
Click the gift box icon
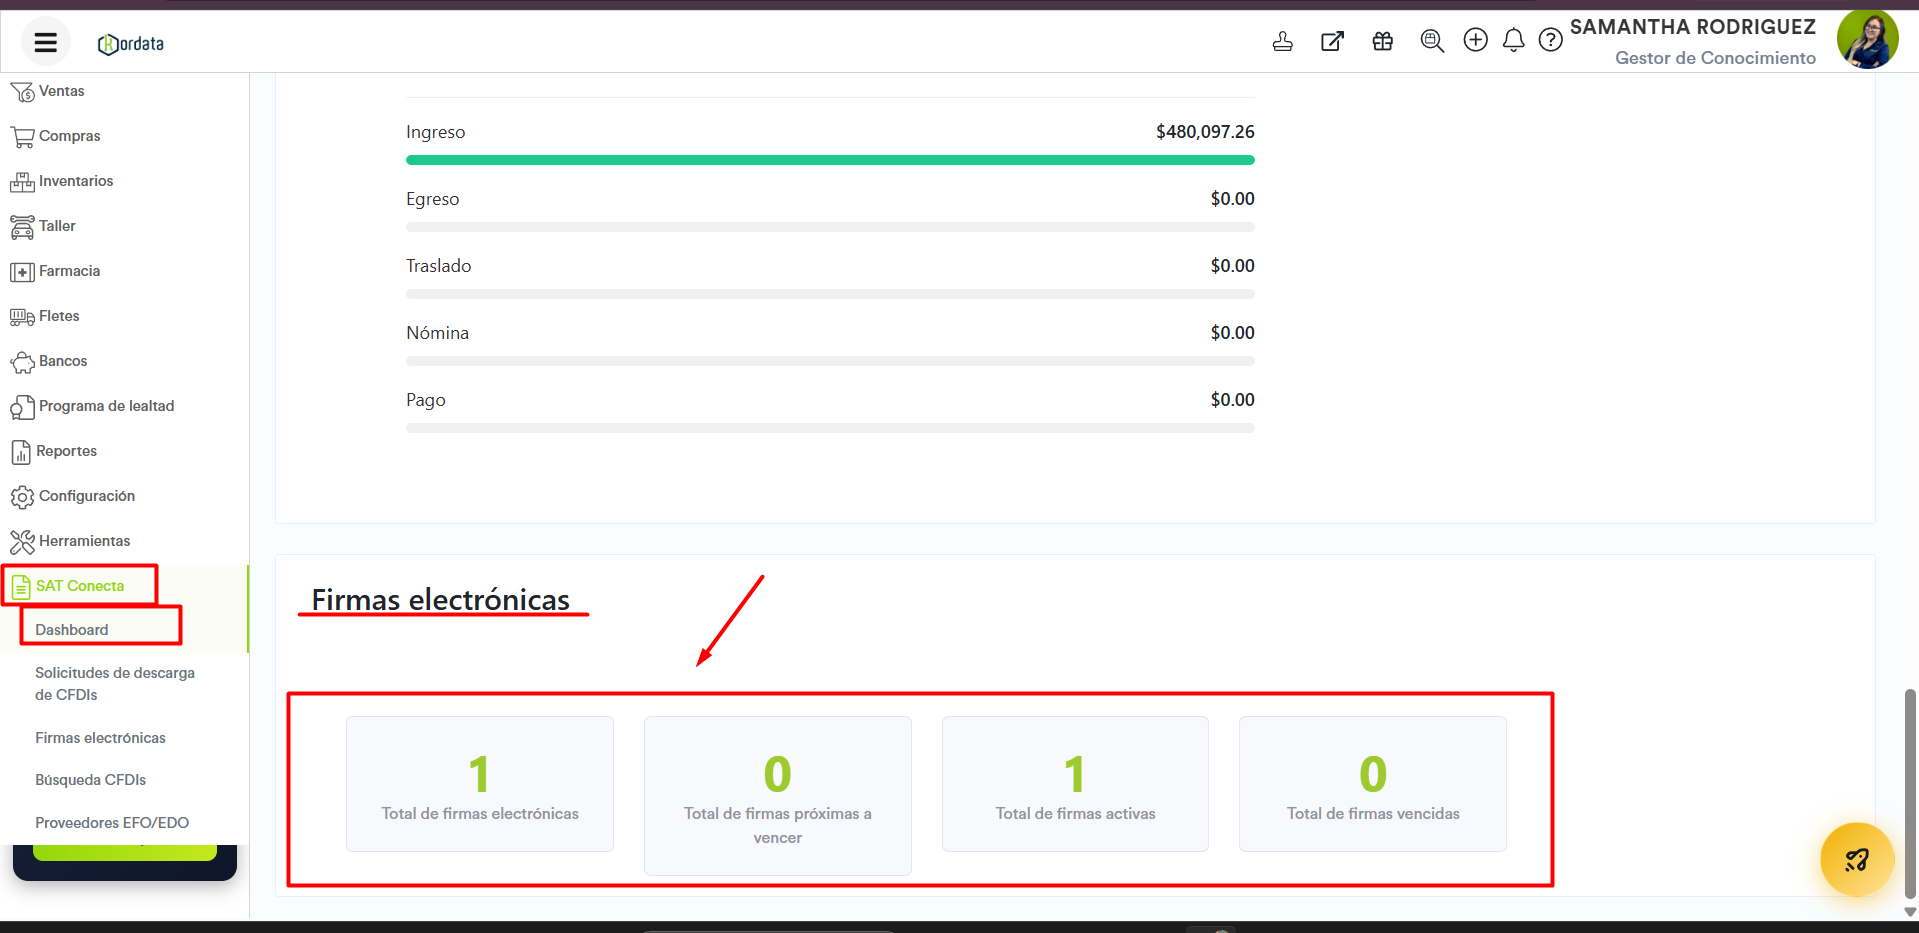(1382, 41)
